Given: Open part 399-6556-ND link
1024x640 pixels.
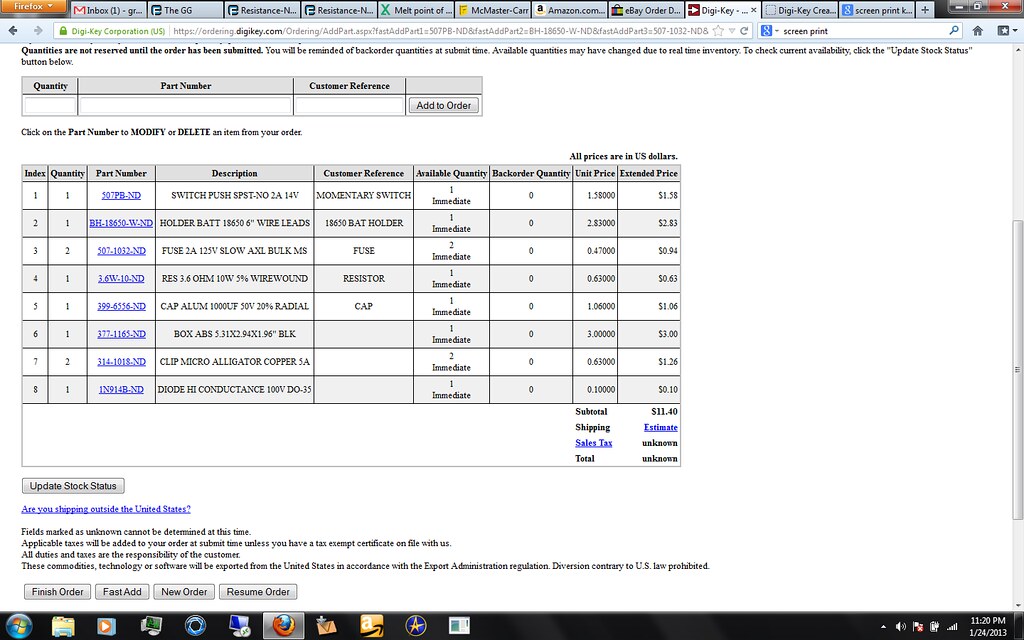Looking at the screenshot, I should (121, 306).
